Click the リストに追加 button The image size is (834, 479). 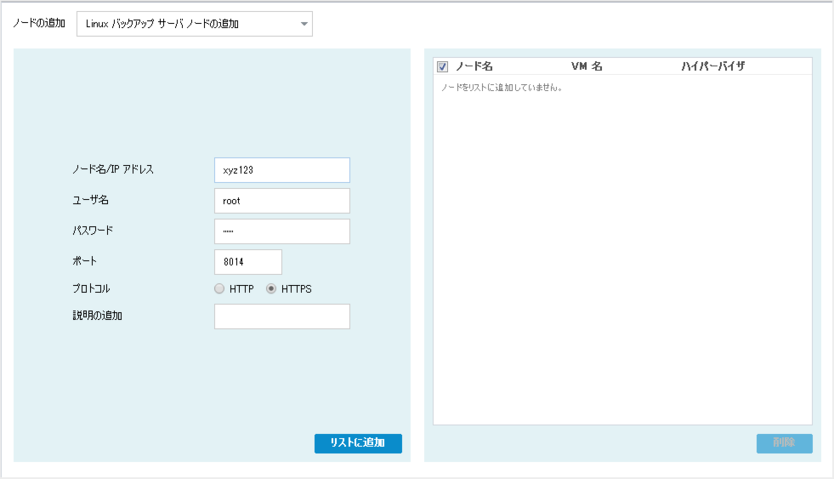[358, 443]
